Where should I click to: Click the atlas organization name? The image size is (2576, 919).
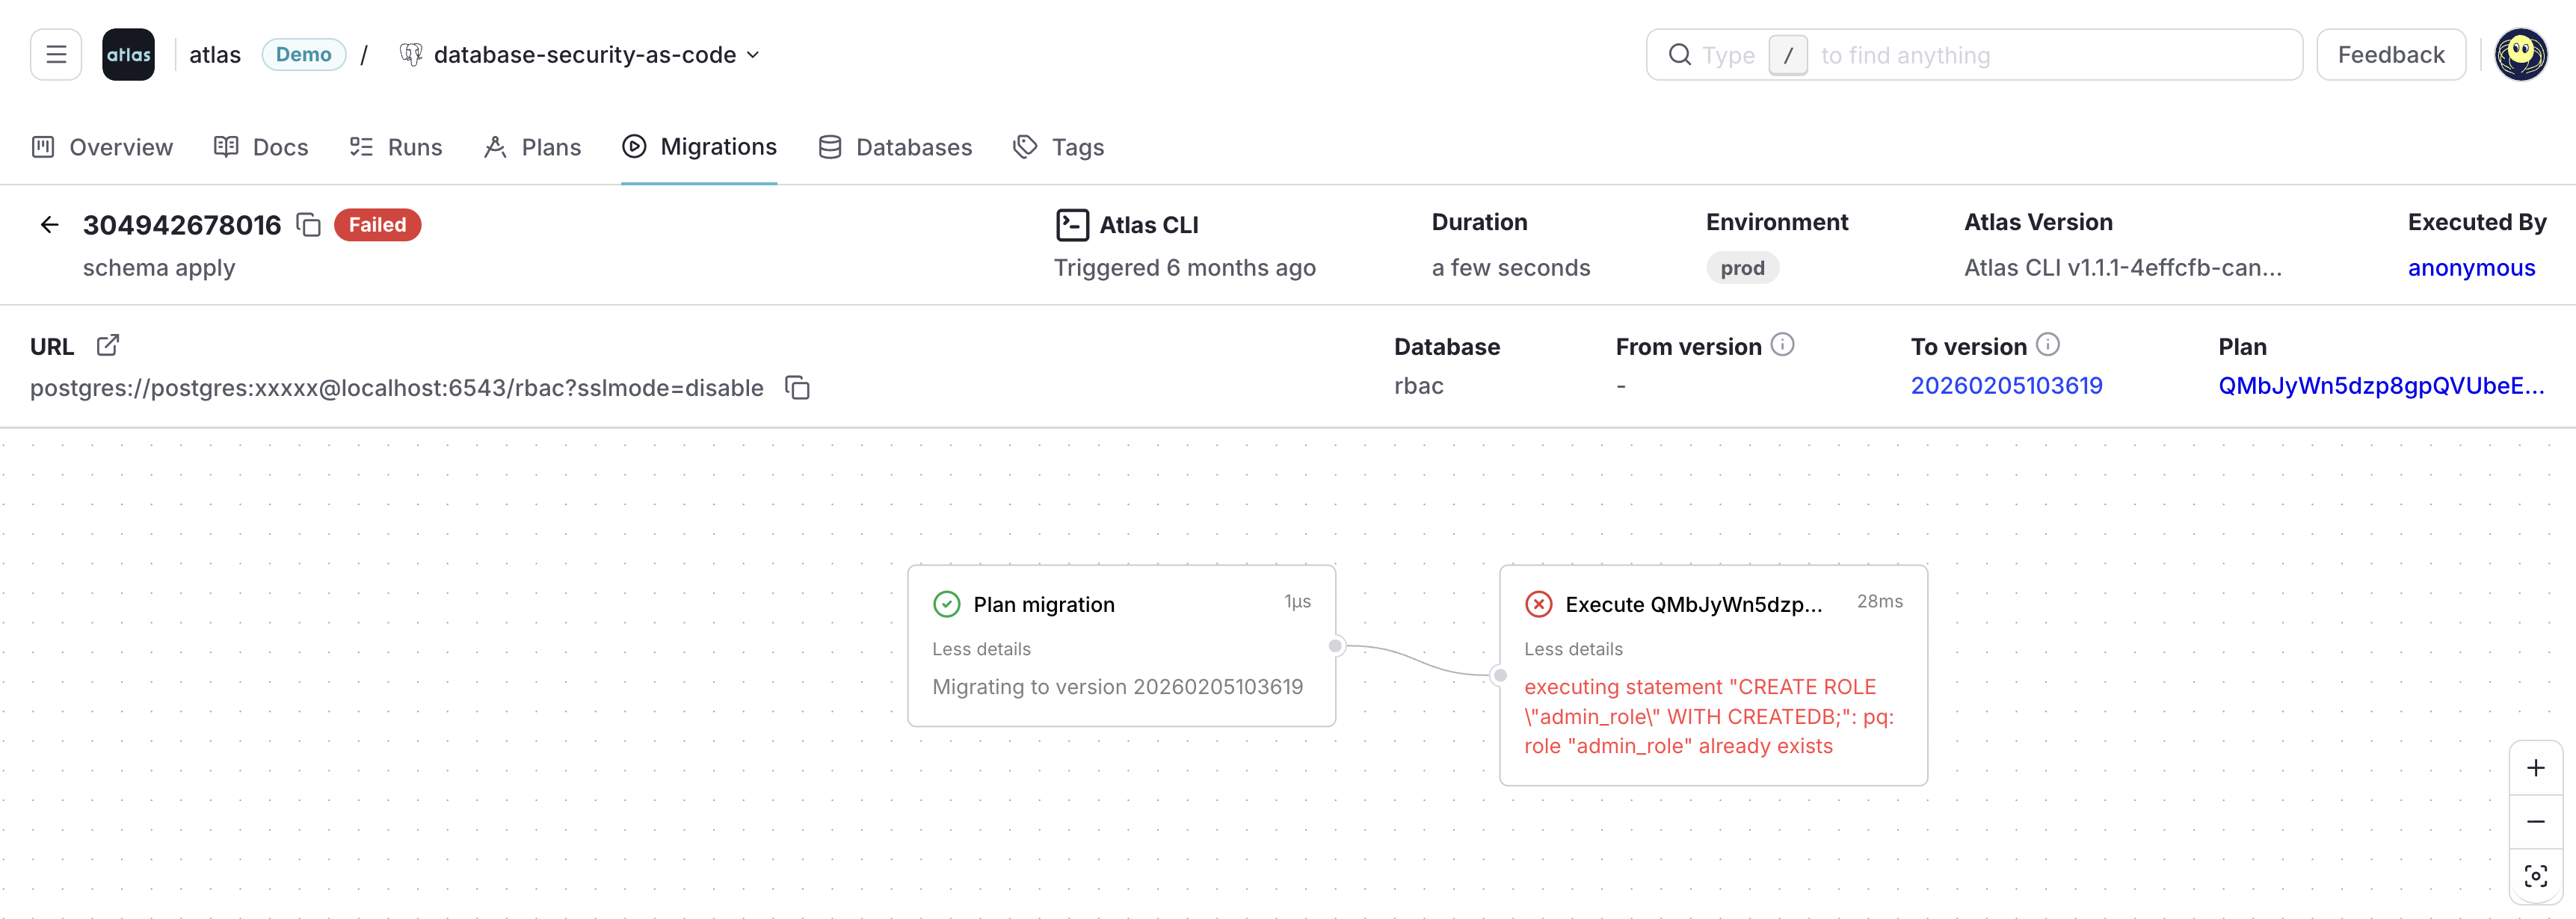coord(215,55)
